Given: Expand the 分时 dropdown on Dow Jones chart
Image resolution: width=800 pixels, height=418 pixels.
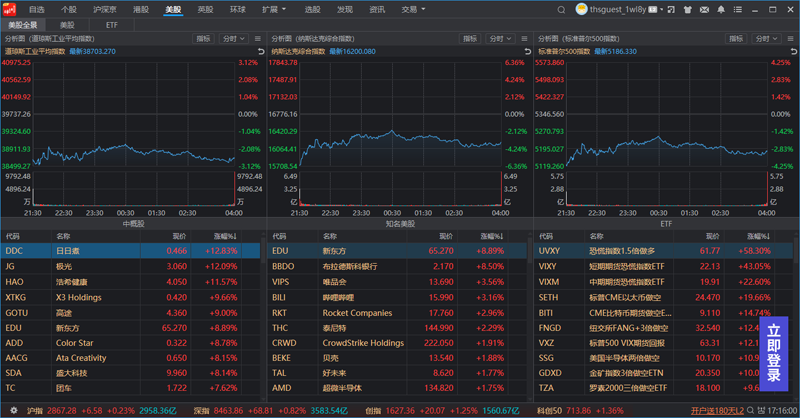Looking at the screenshot, I should tap(234, 39).
